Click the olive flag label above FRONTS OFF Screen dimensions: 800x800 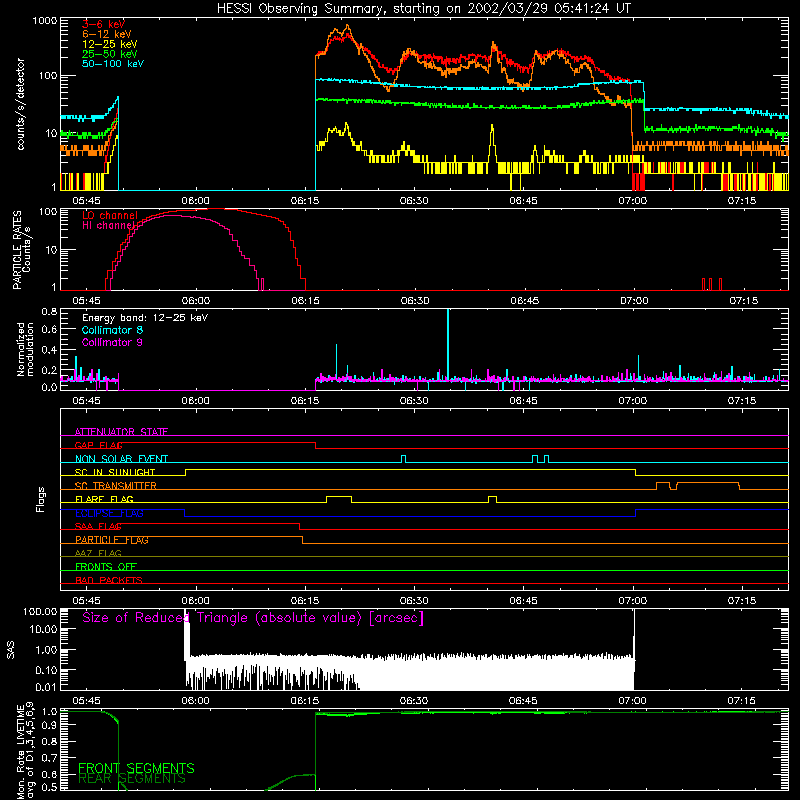click(x=98, y=554)
